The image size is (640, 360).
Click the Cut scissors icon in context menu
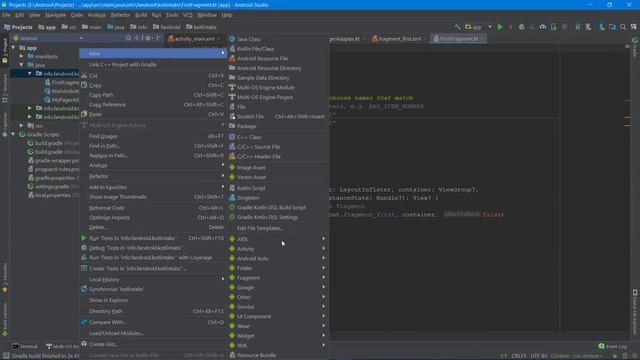84,76
